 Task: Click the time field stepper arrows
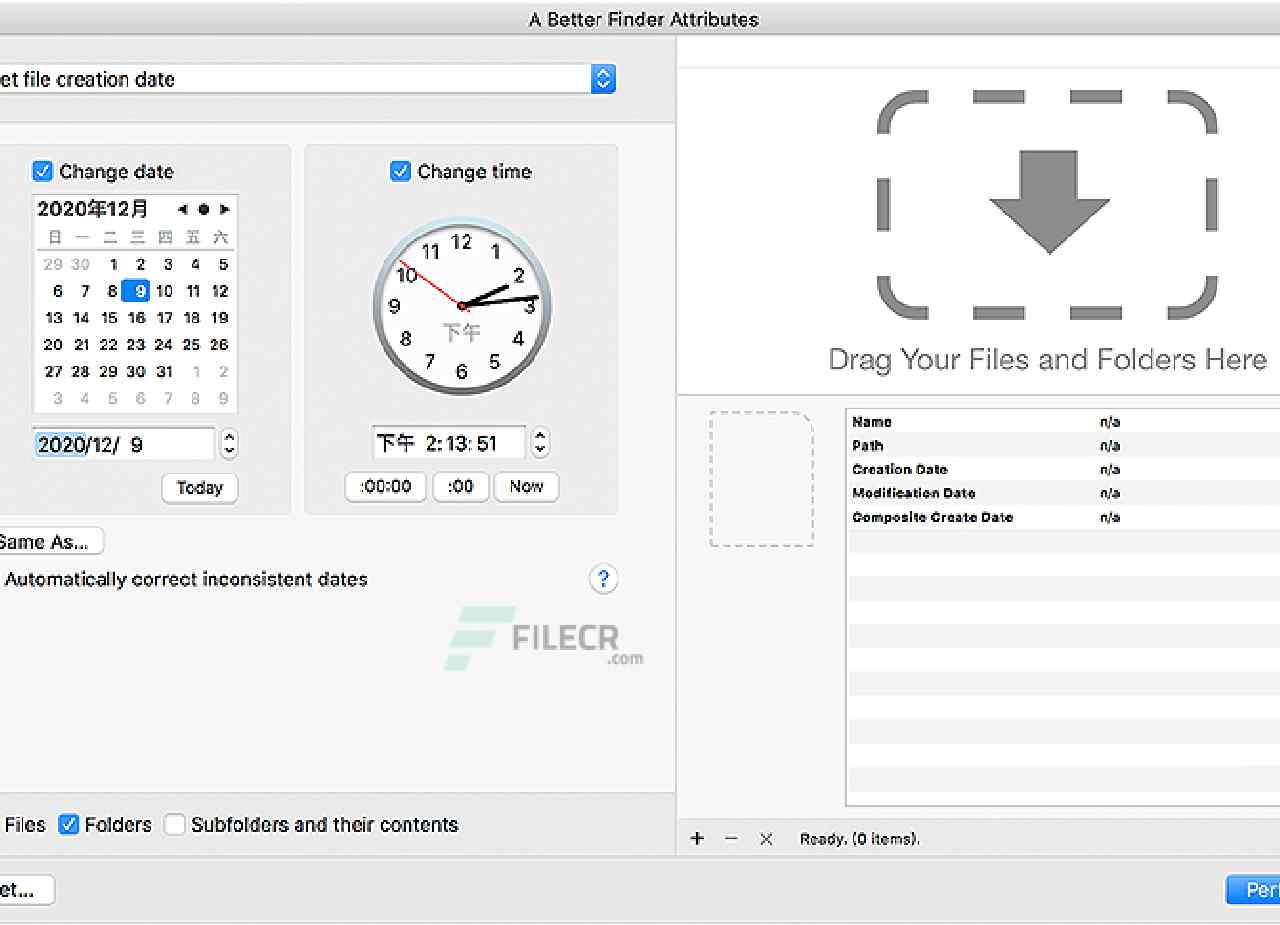[540, 443]
